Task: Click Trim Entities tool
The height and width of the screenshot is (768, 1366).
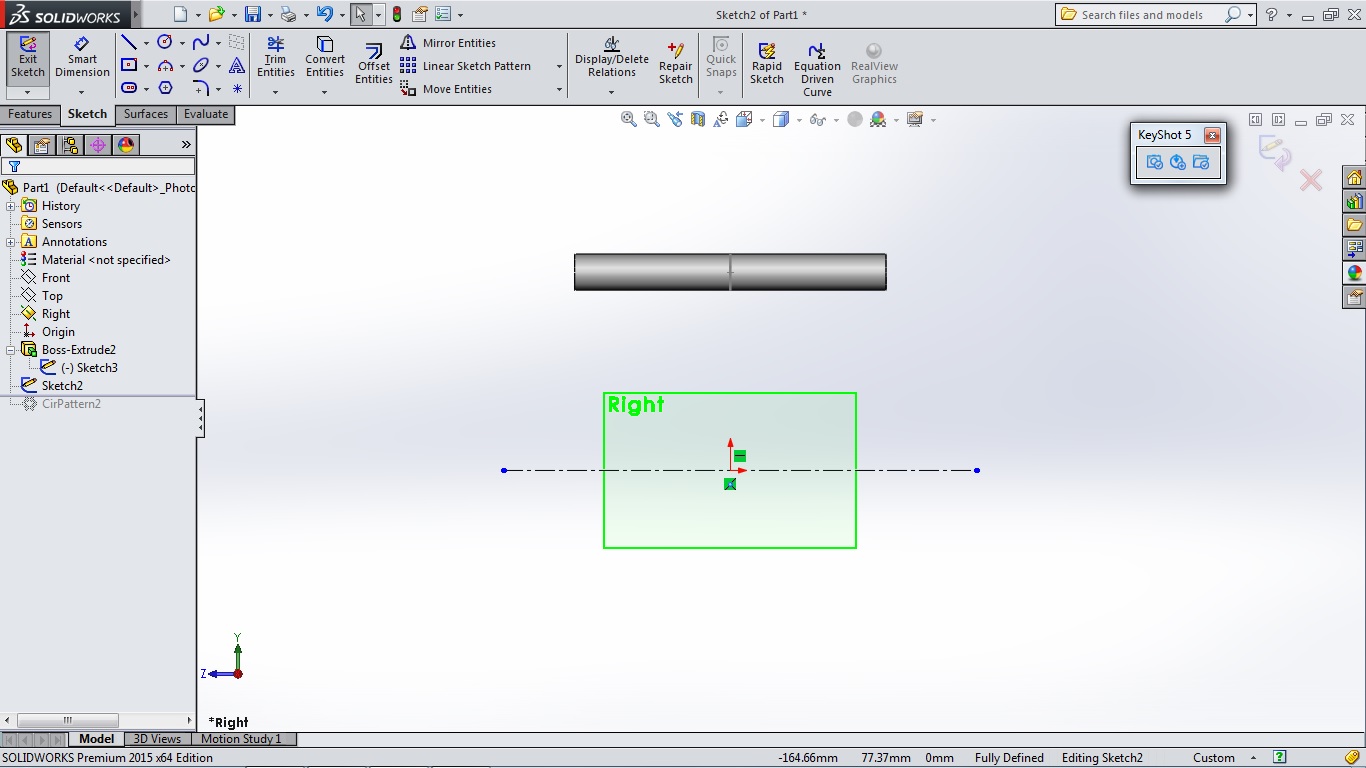Action: [x=276, y=57]
